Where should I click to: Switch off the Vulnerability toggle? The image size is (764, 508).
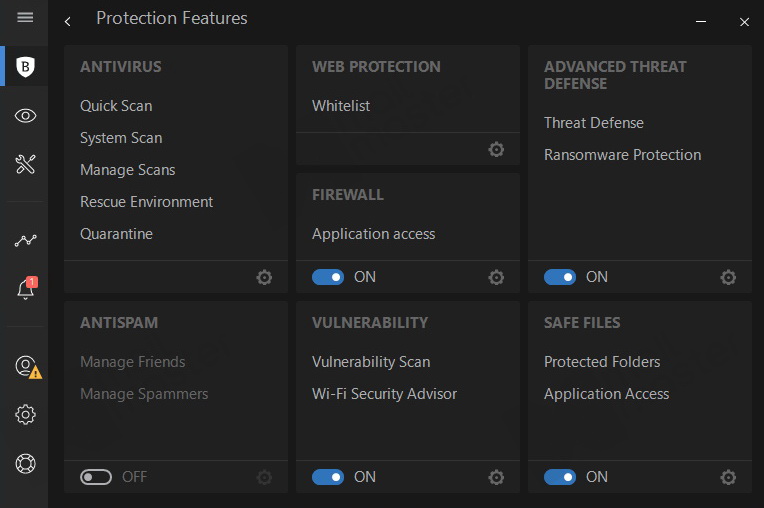coord(328,477)
